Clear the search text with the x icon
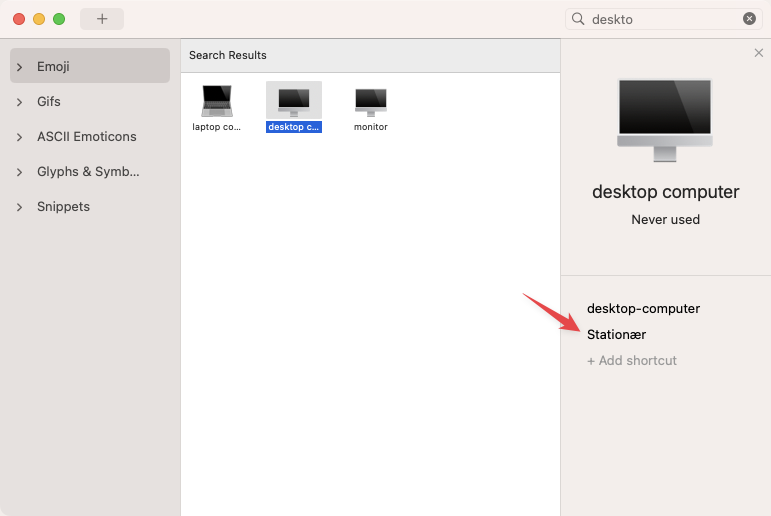Viewport: 771px width, 516px height. [749, 19]
